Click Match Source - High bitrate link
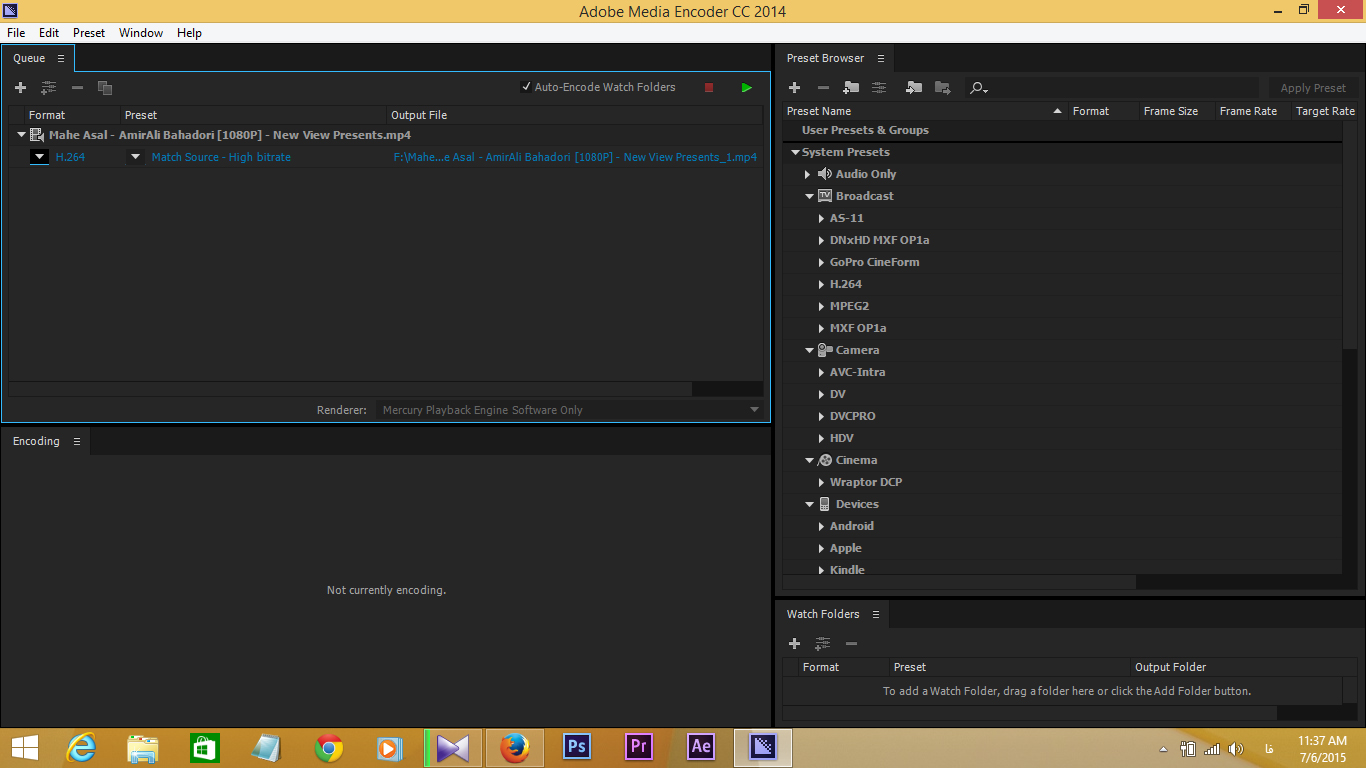Viewport: 1366px width, 768px height. [x=221, y=157]
